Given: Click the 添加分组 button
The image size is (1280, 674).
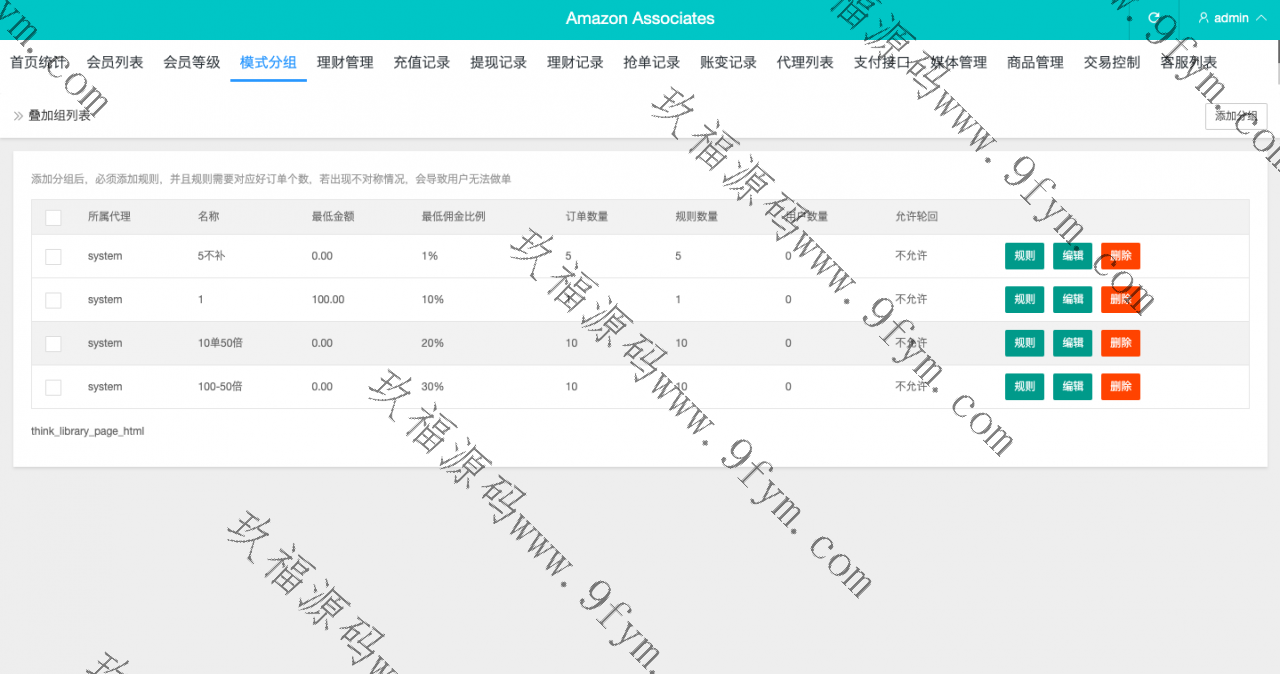Looking at the screenshot, I should (1236, 116).
